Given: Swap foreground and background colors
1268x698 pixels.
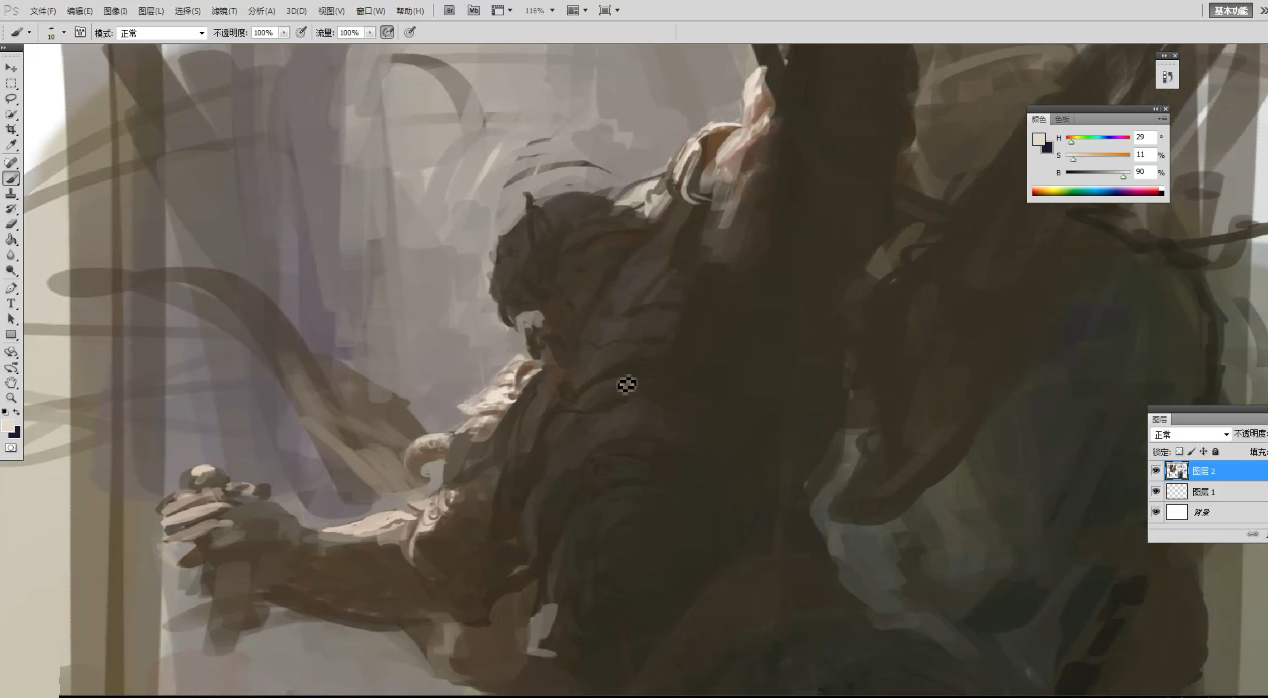Looking at the screenshot, I should tap(17, 412).
